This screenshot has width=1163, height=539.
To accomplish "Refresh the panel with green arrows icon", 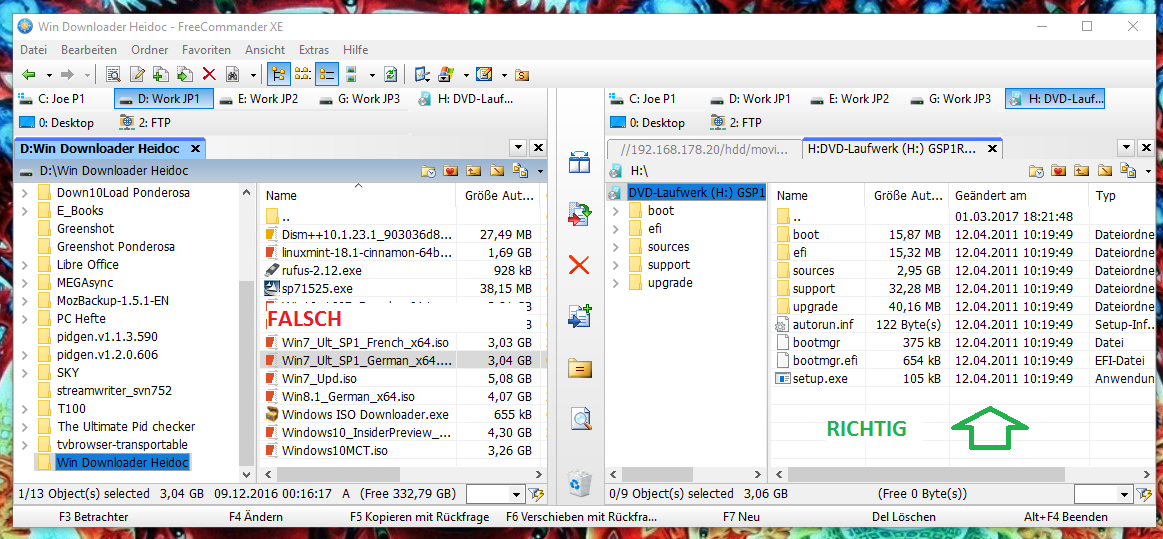I will point(390,74).
